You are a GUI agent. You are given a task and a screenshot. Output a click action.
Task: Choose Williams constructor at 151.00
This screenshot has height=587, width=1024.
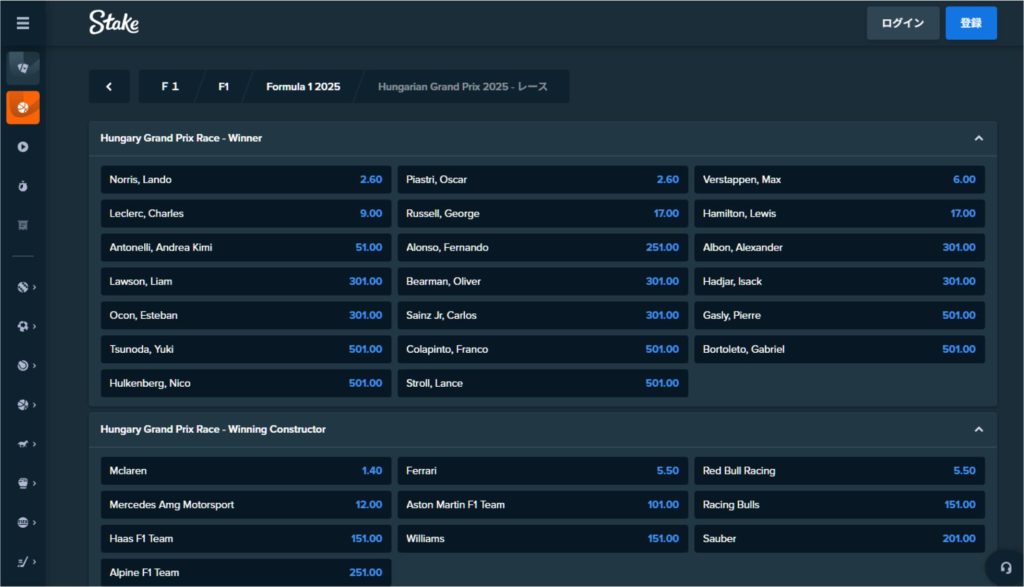[x=543, y=539]
